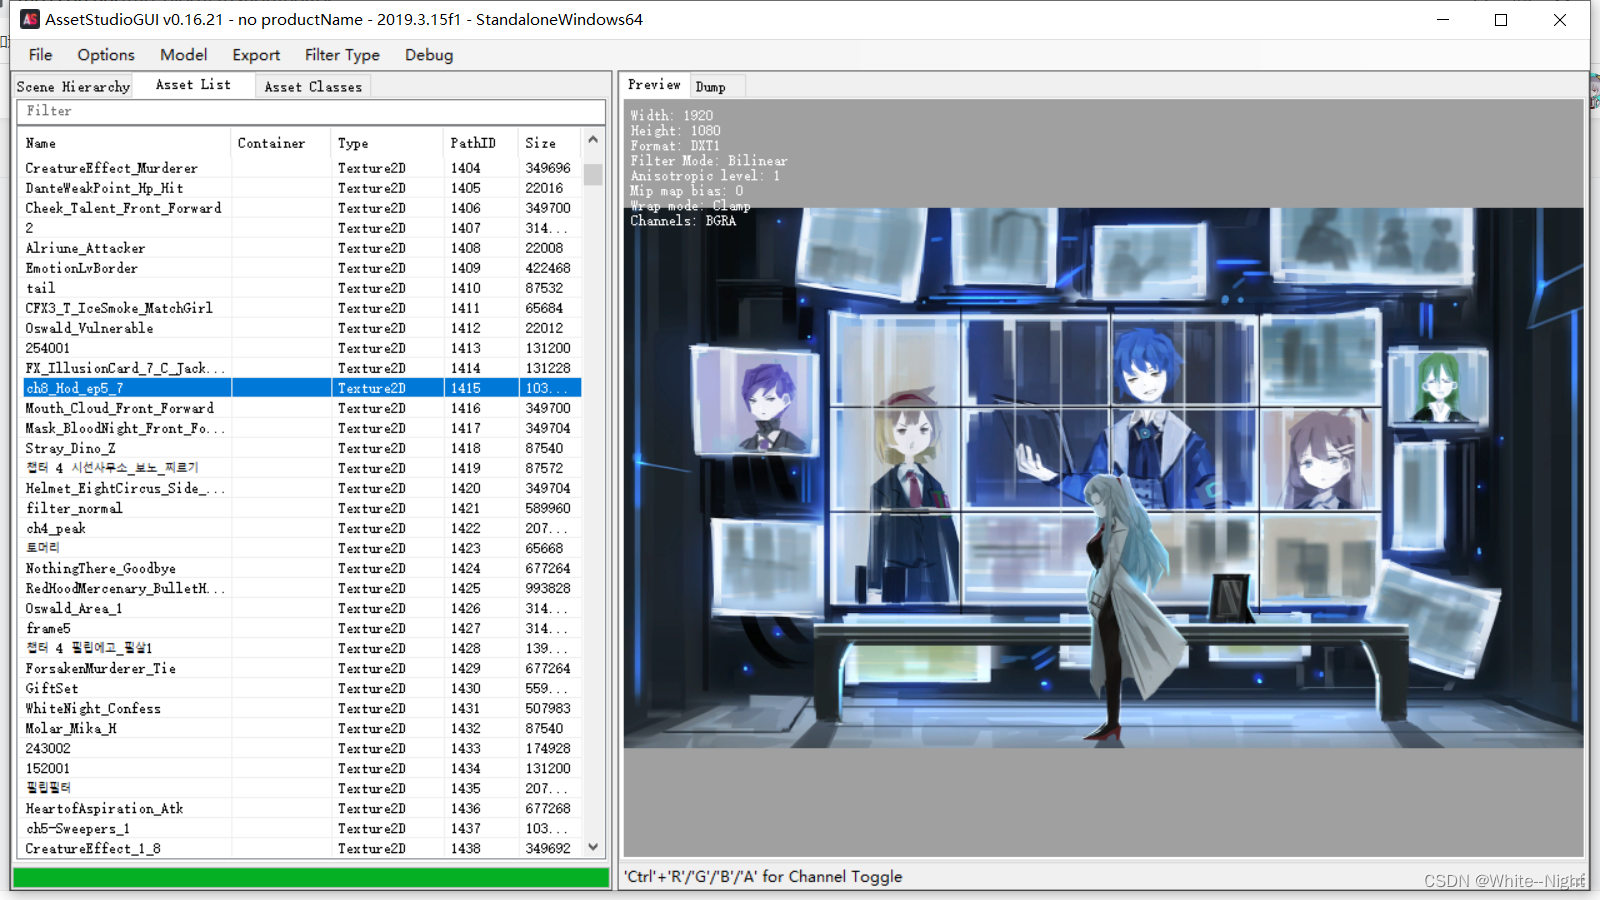Click the Filter input field
The width and height of the screenshot is (1600, 900).
point(311,111)
